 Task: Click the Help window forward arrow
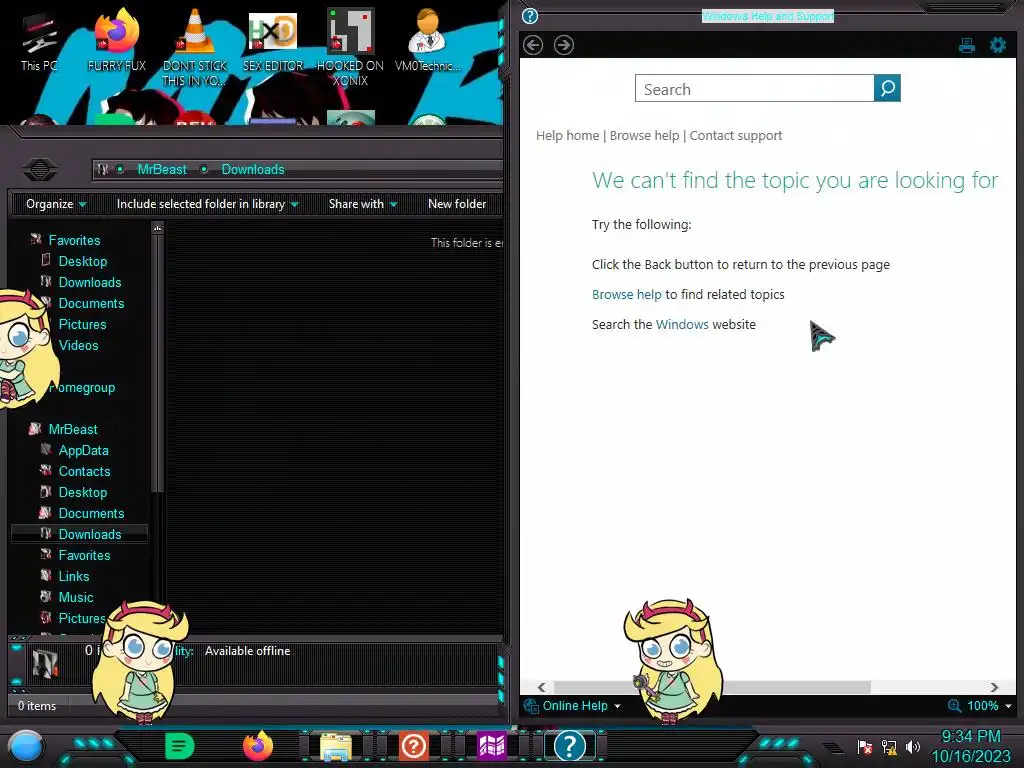click(564, 45)
